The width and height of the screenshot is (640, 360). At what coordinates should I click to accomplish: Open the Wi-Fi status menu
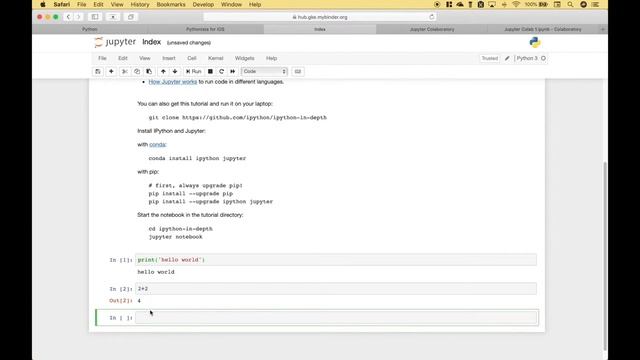pyautogui.click(x=516, y=4)
